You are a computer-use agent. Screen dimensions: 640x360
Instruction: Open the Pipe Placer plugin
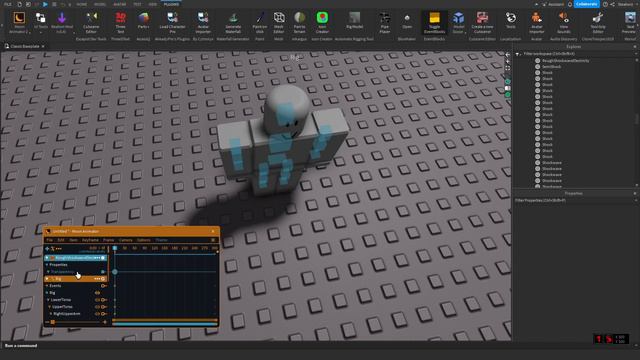point(384,22)
